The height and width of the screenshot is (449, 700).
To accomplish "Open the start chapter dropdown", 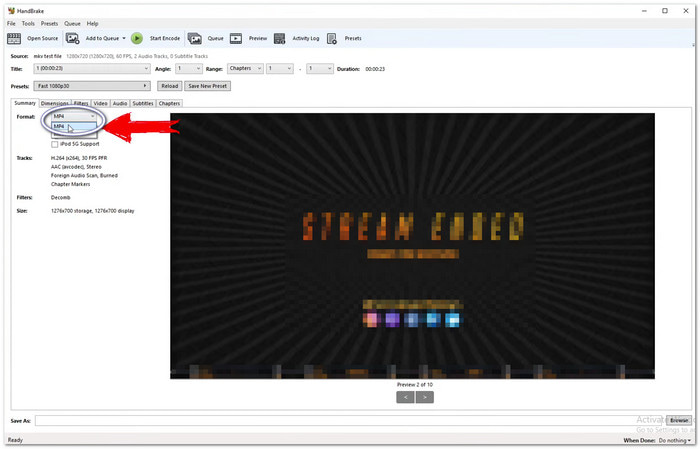I will tap(280, 69).
